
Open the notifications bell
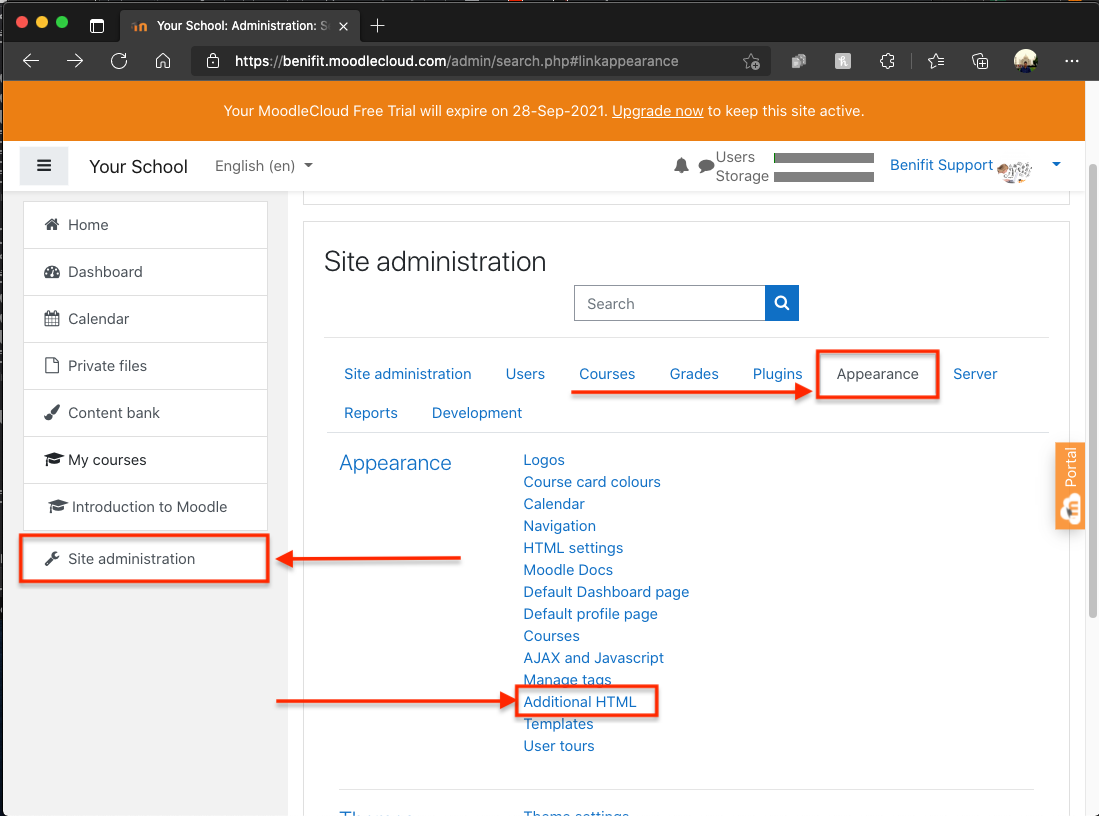(x=681, y=165)
